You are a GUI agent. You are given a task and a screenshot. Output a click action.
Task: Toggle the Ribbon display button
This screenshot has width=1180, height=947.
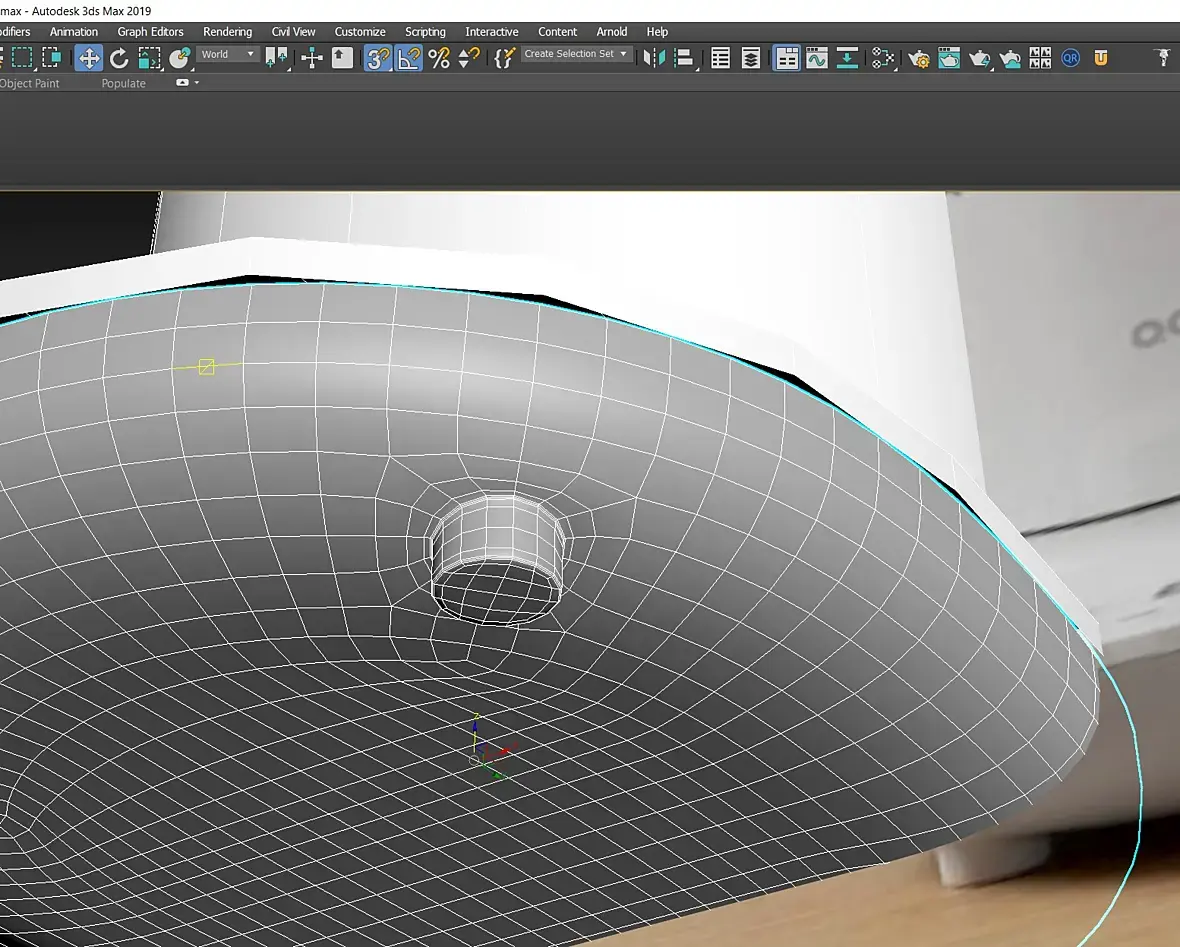(x=787, y=58)
